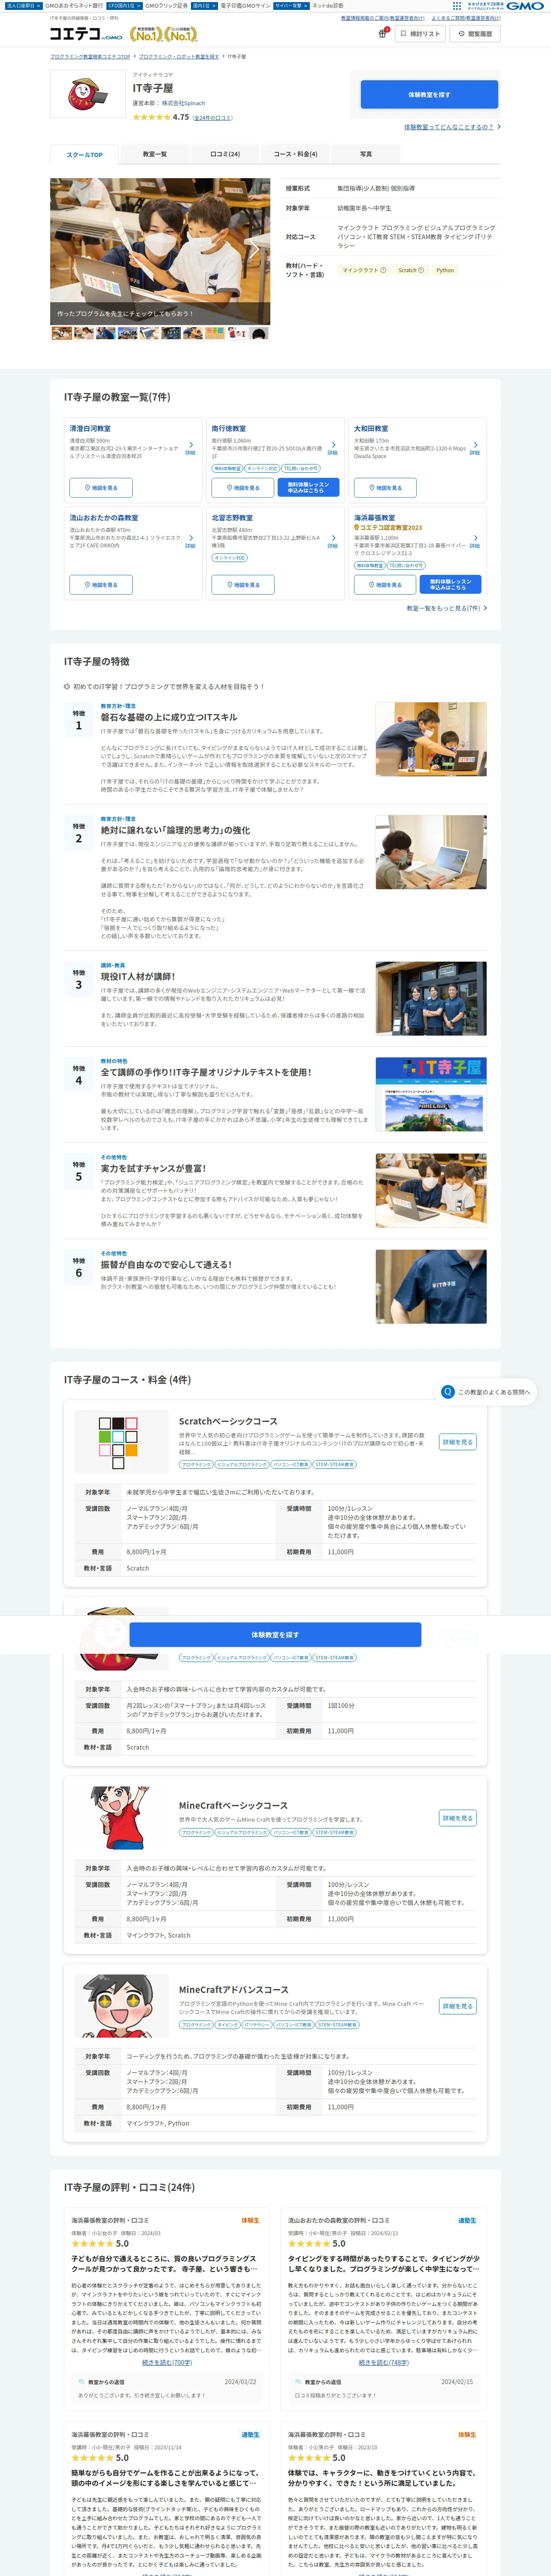Click the 全24件の口コミ rating link
Image resolution: width=551 pixels, height=2576 pixels.
(x=213, y=118)
